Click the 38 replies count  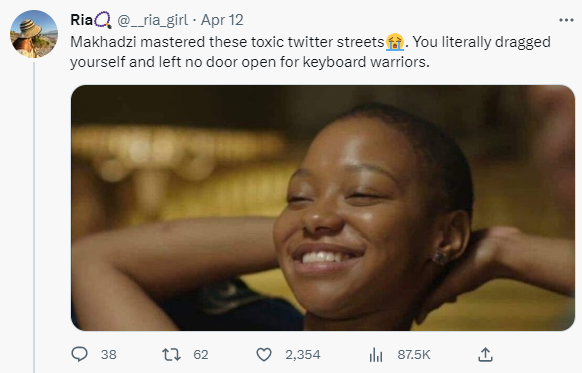click(x=108, y=354)
